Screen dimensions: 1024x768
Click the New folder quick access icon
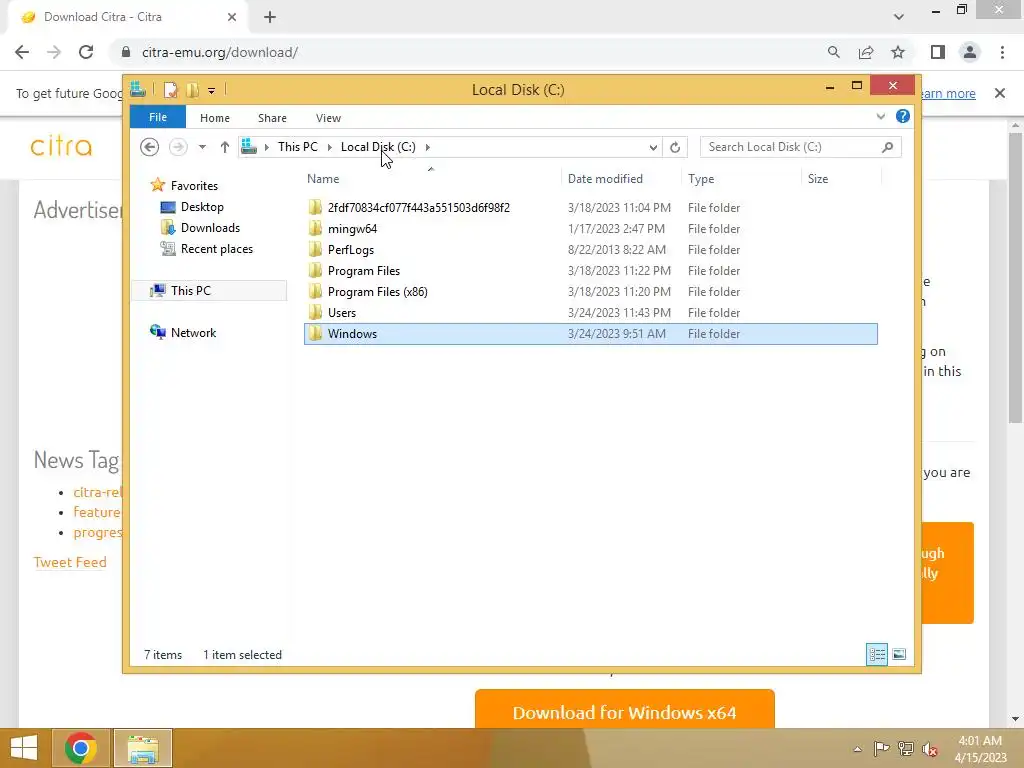click(x=192, y=89)
